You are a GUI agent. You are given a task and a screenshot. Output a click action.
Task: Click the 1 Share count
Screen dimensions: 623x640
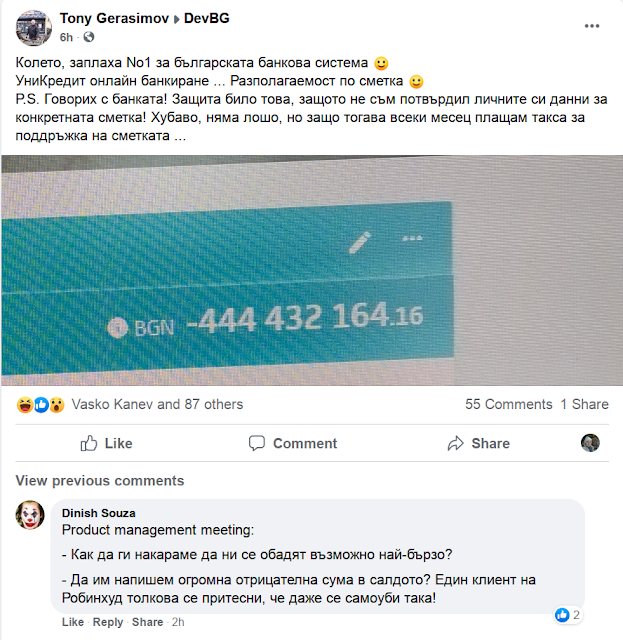click(x=584, y=404)
